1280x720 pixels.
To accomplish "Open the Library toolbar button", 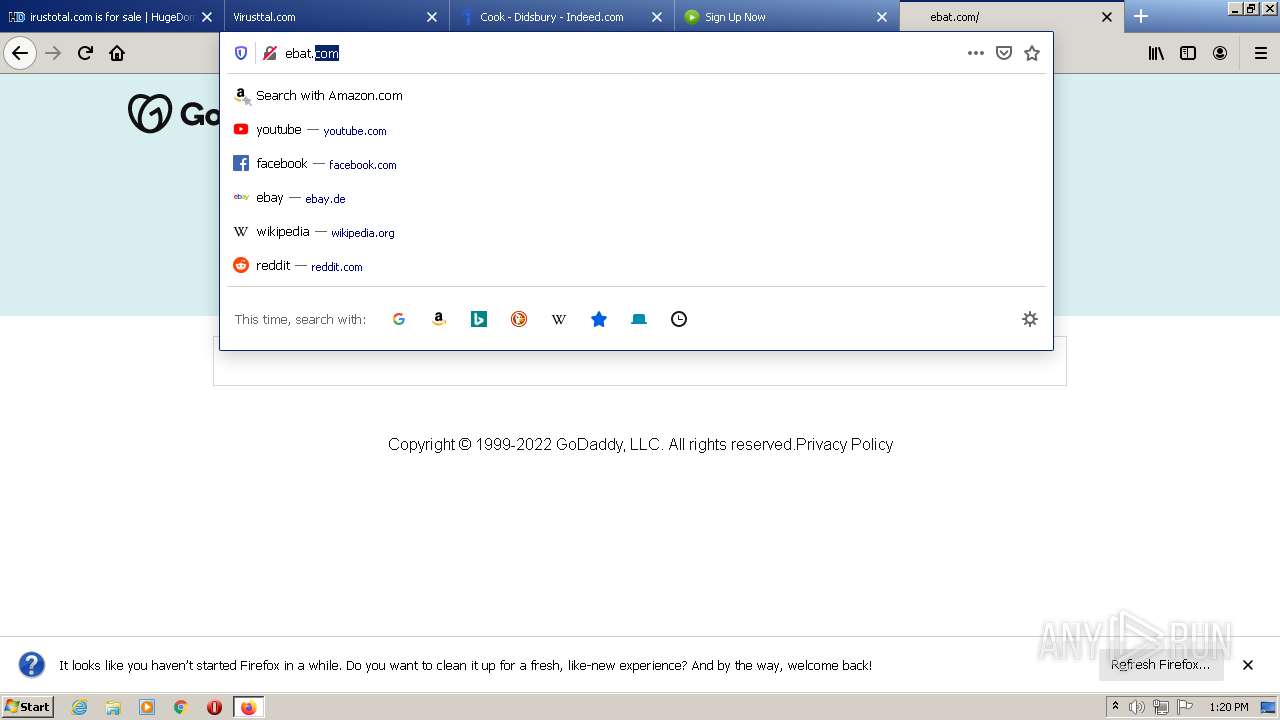I will [1156, 53].
